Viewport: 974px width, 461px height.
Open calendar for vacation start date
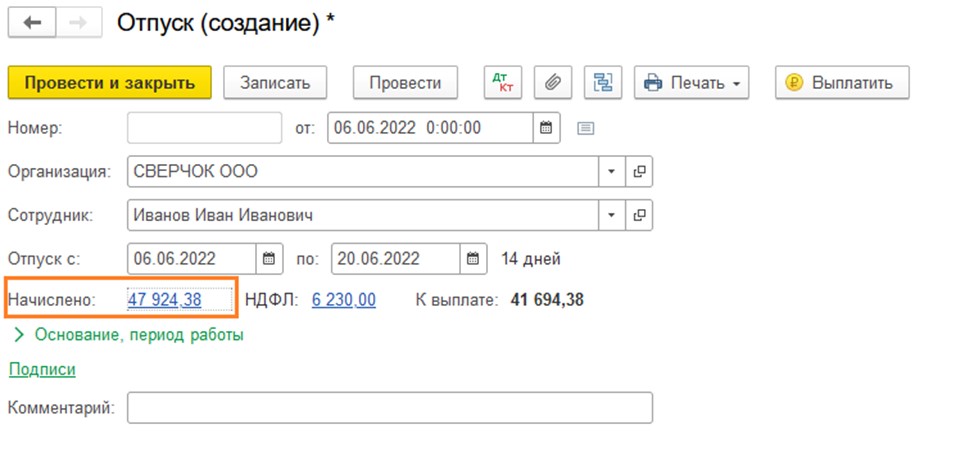point(269,258)
